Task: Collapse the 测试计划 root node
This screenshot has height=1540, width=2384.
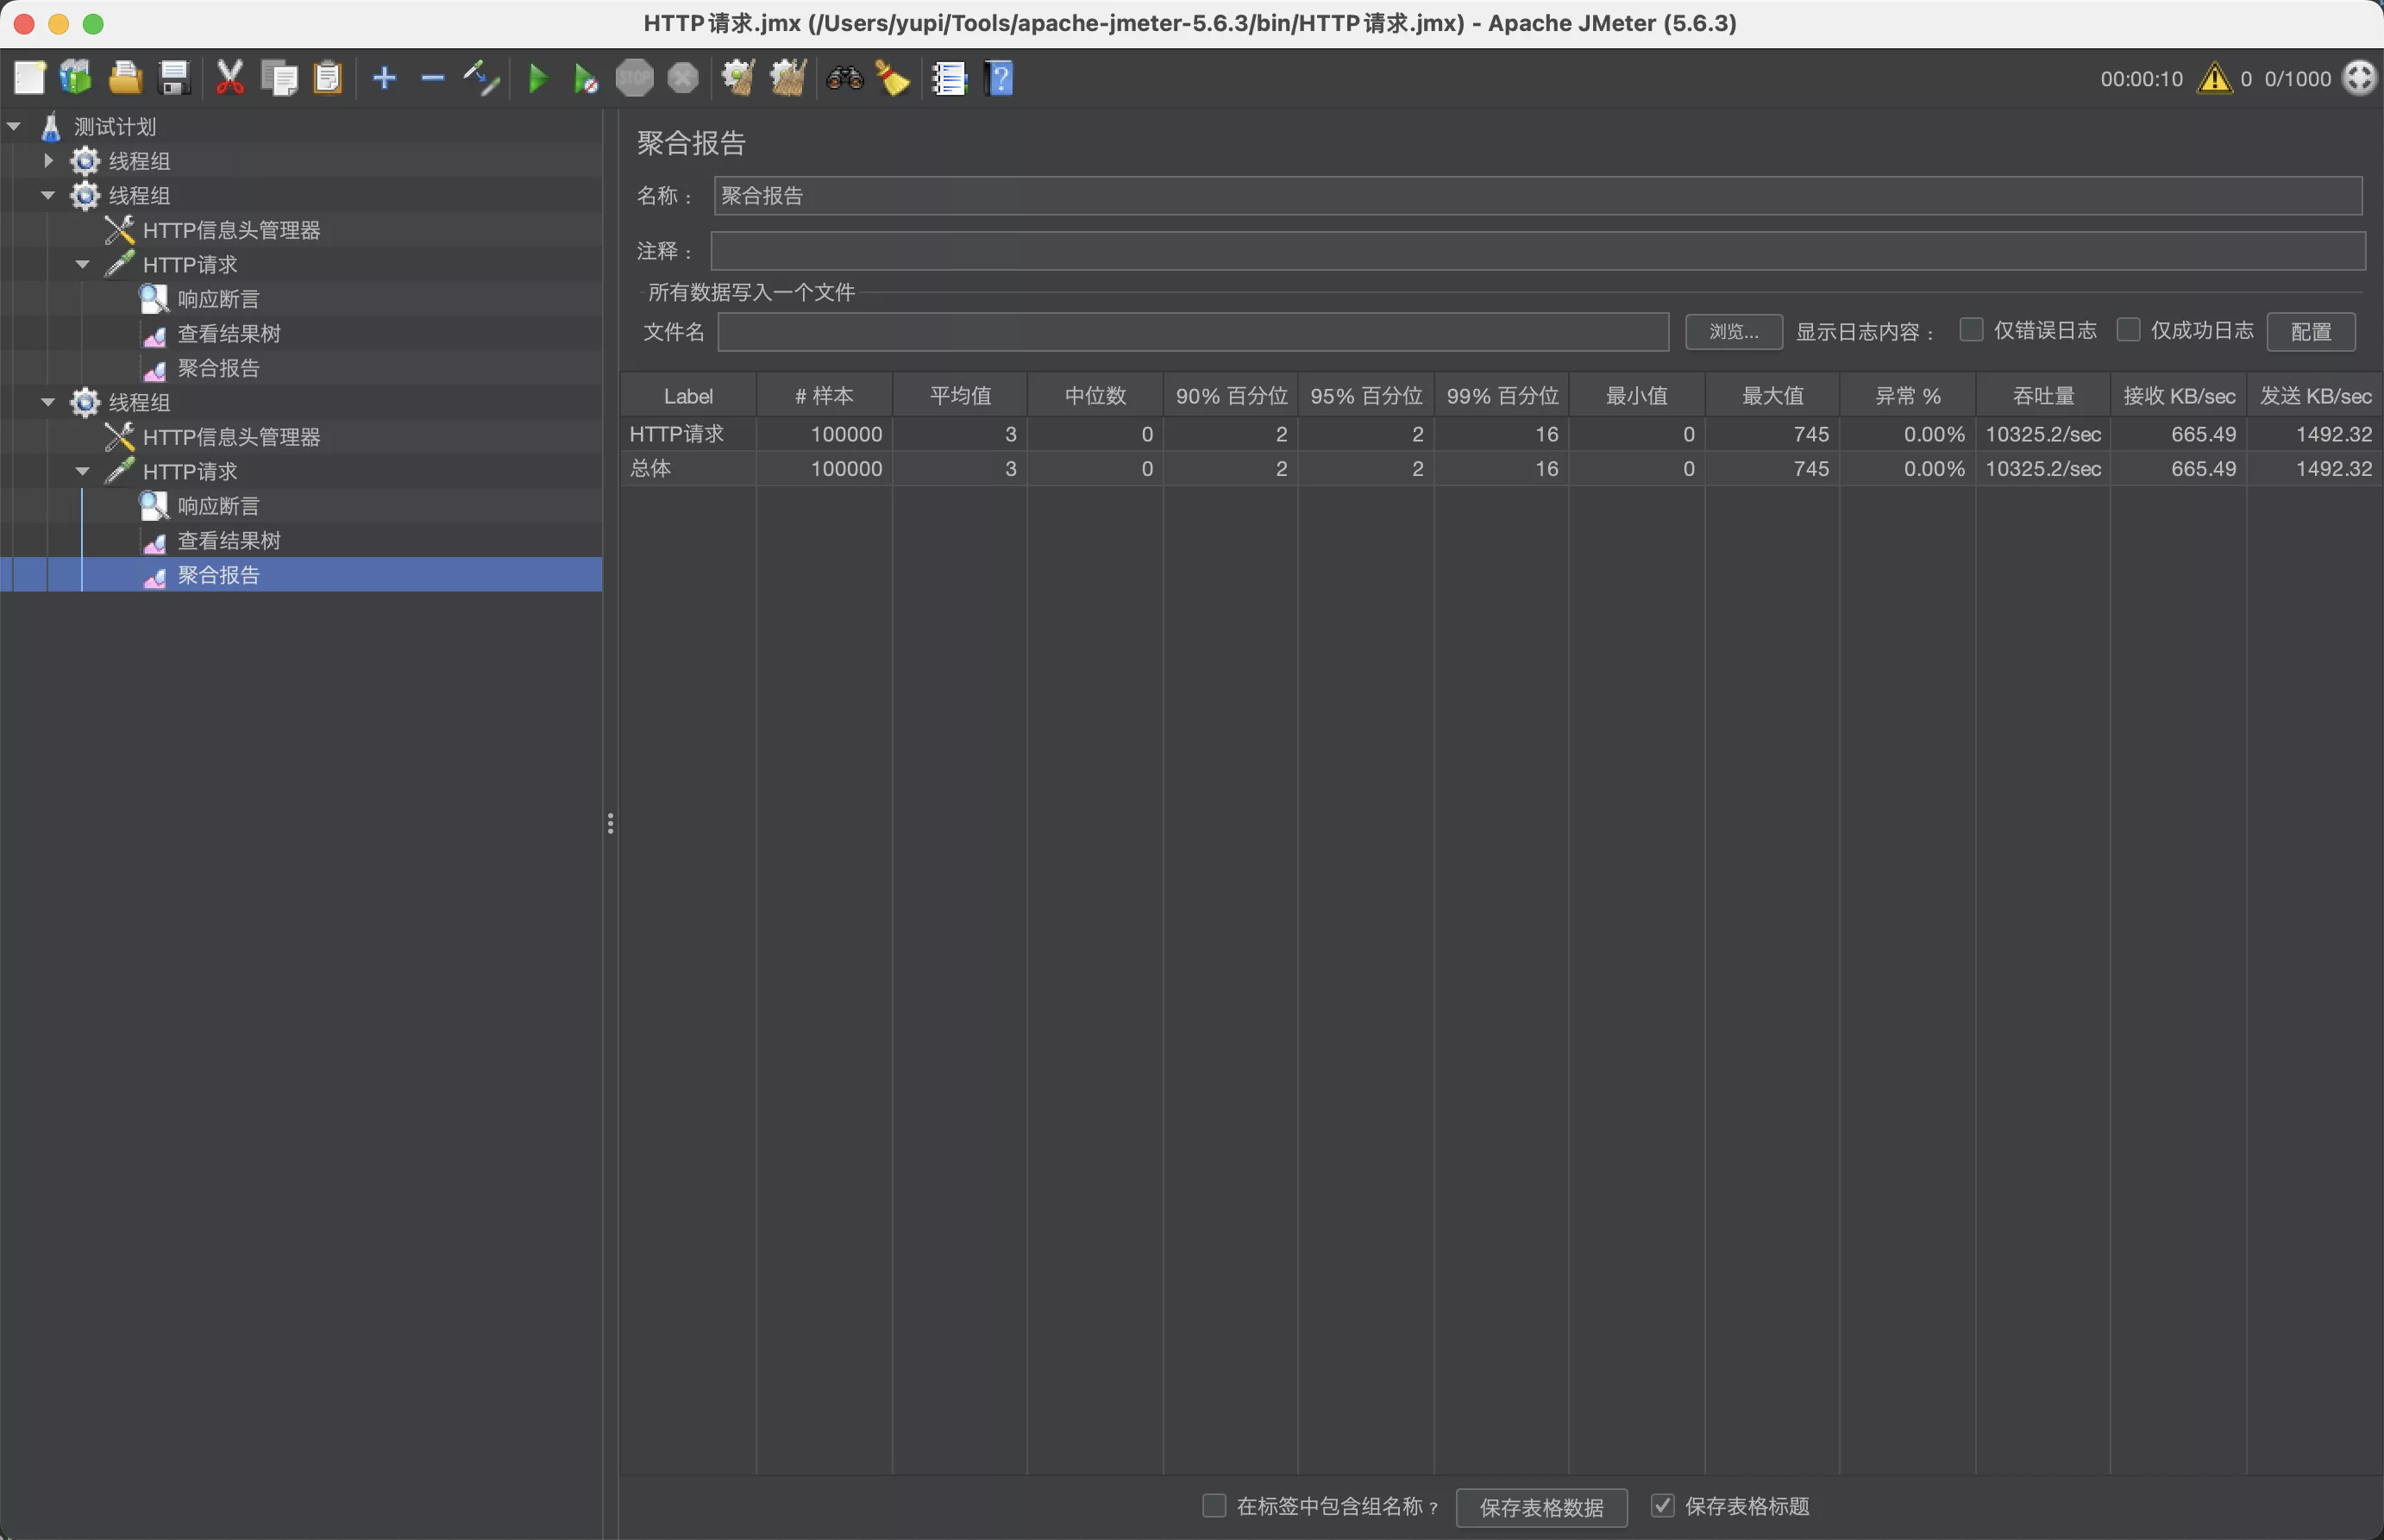Action: click(x=14, y=127)
